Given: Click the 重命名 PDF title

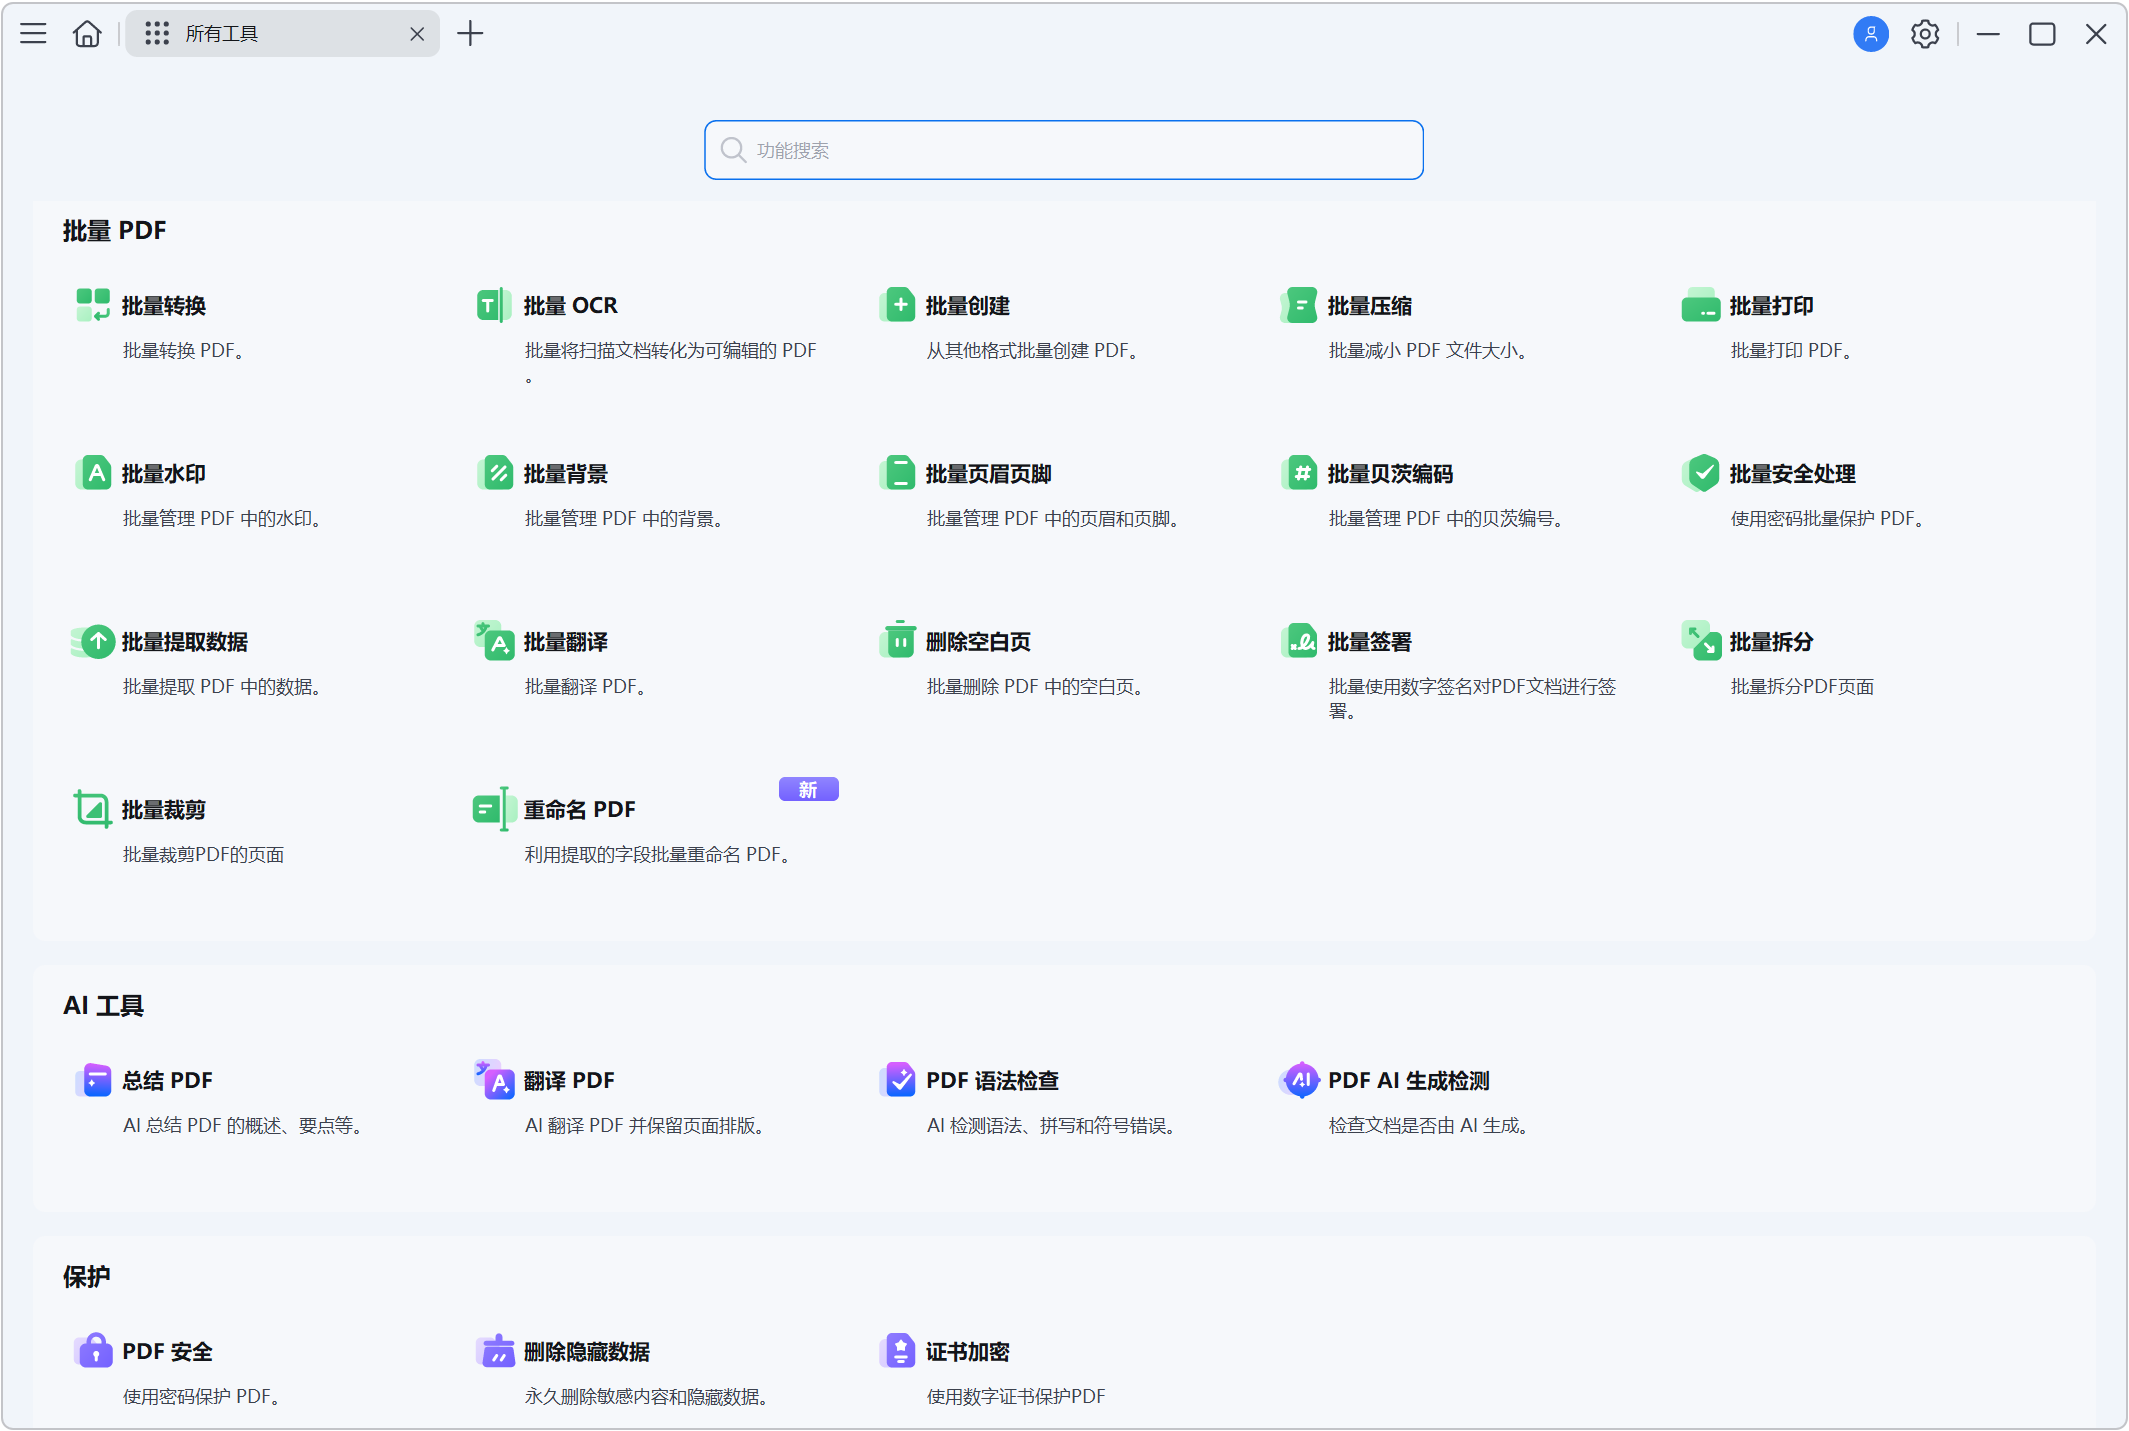Looking at the screenshot, I should pos(580,810).
